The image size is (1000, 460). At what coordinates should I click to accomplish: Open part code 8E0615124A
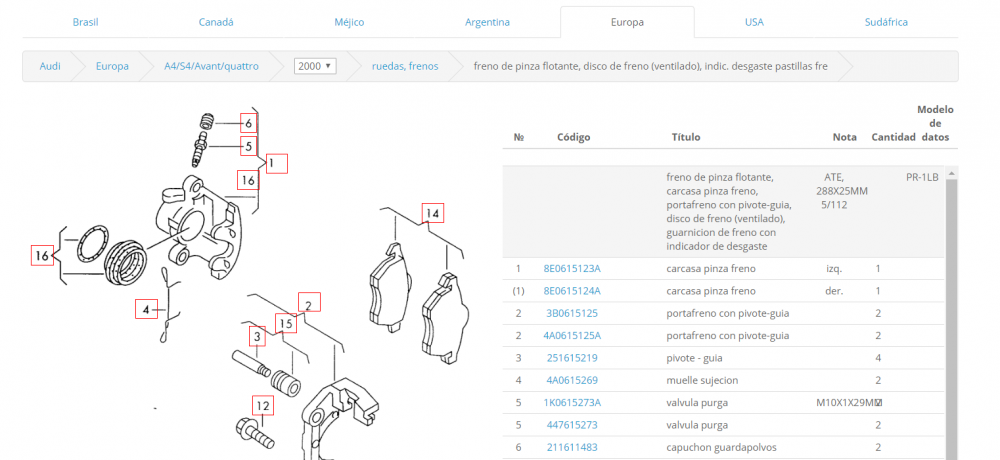pyautogui.click(x=572, y=291)
